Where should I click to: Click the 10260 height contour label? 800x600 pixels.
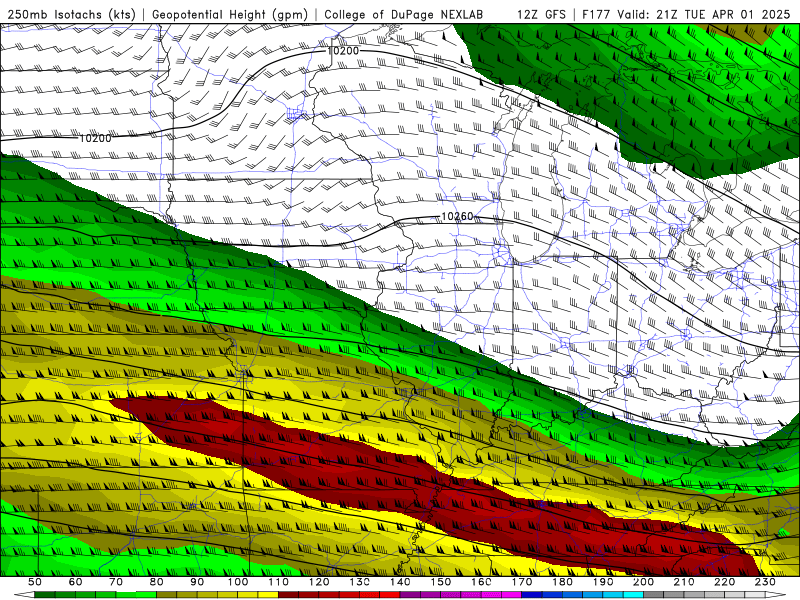pos(457,216)
